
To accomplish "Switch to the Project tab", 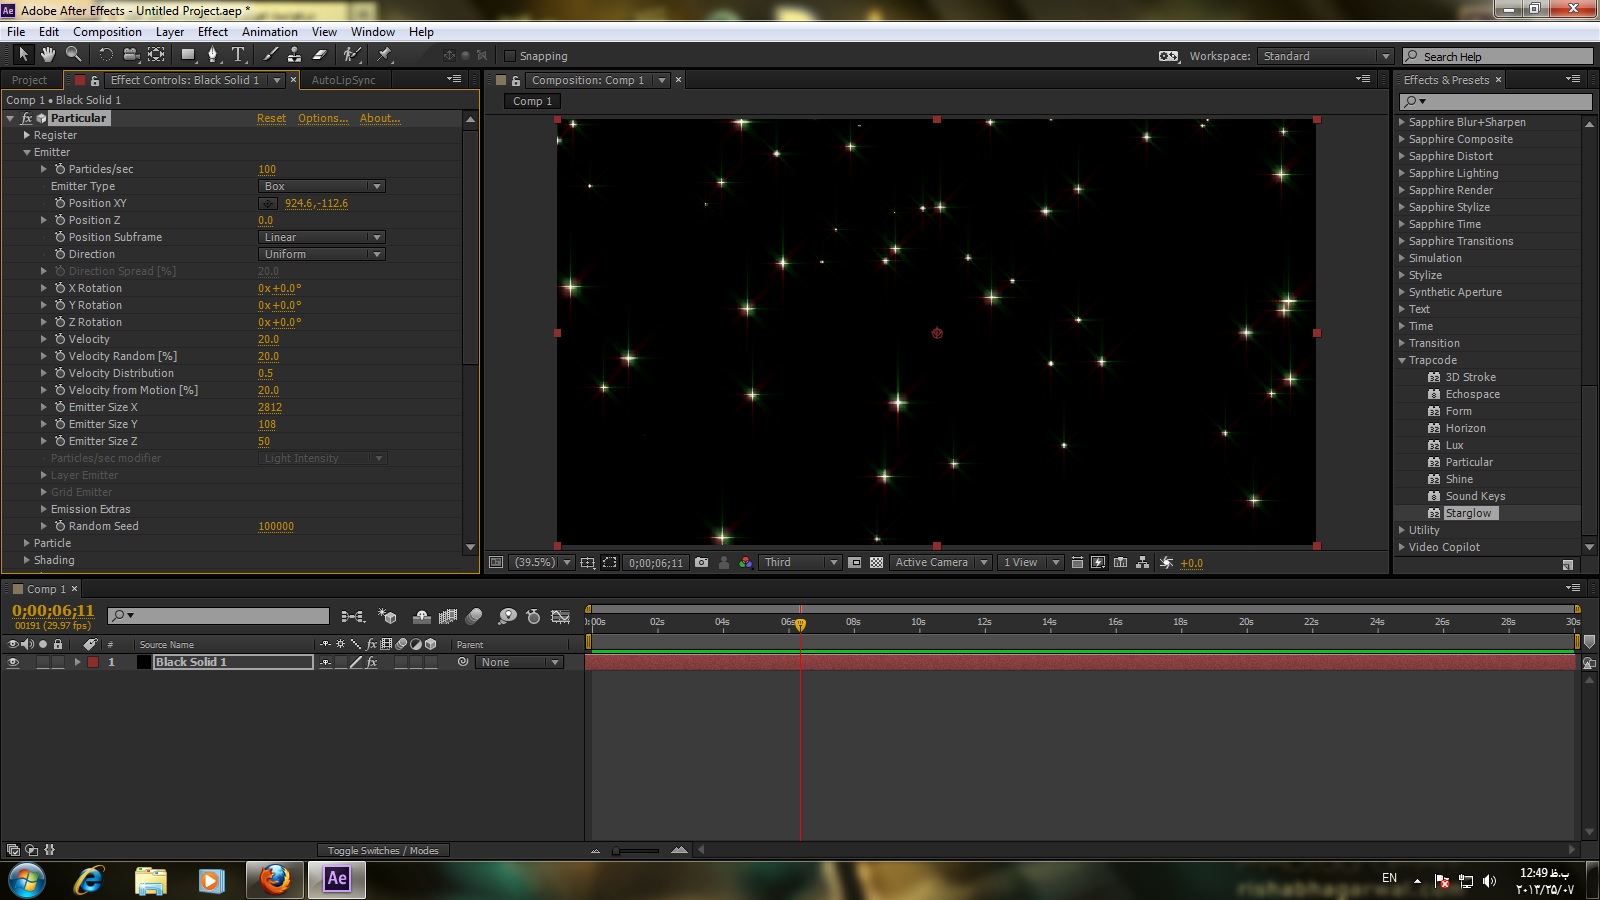I will [29, 80].
